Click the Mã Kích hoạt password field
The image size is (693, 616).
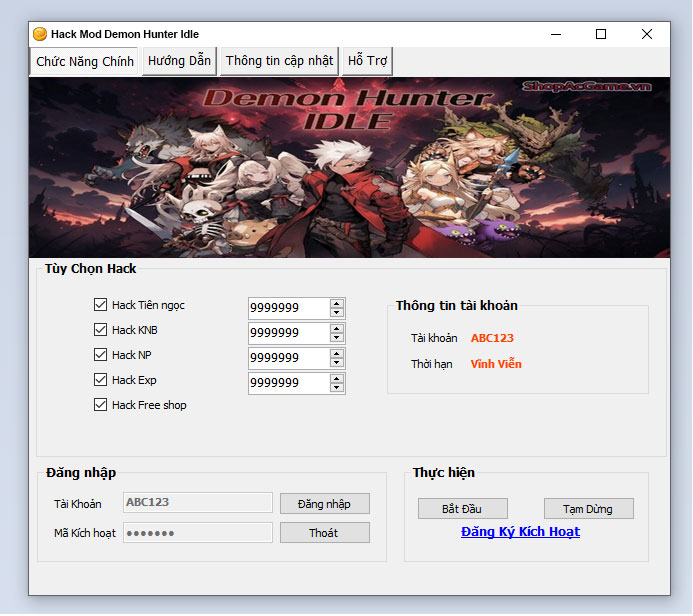click(x=198, y=533)
